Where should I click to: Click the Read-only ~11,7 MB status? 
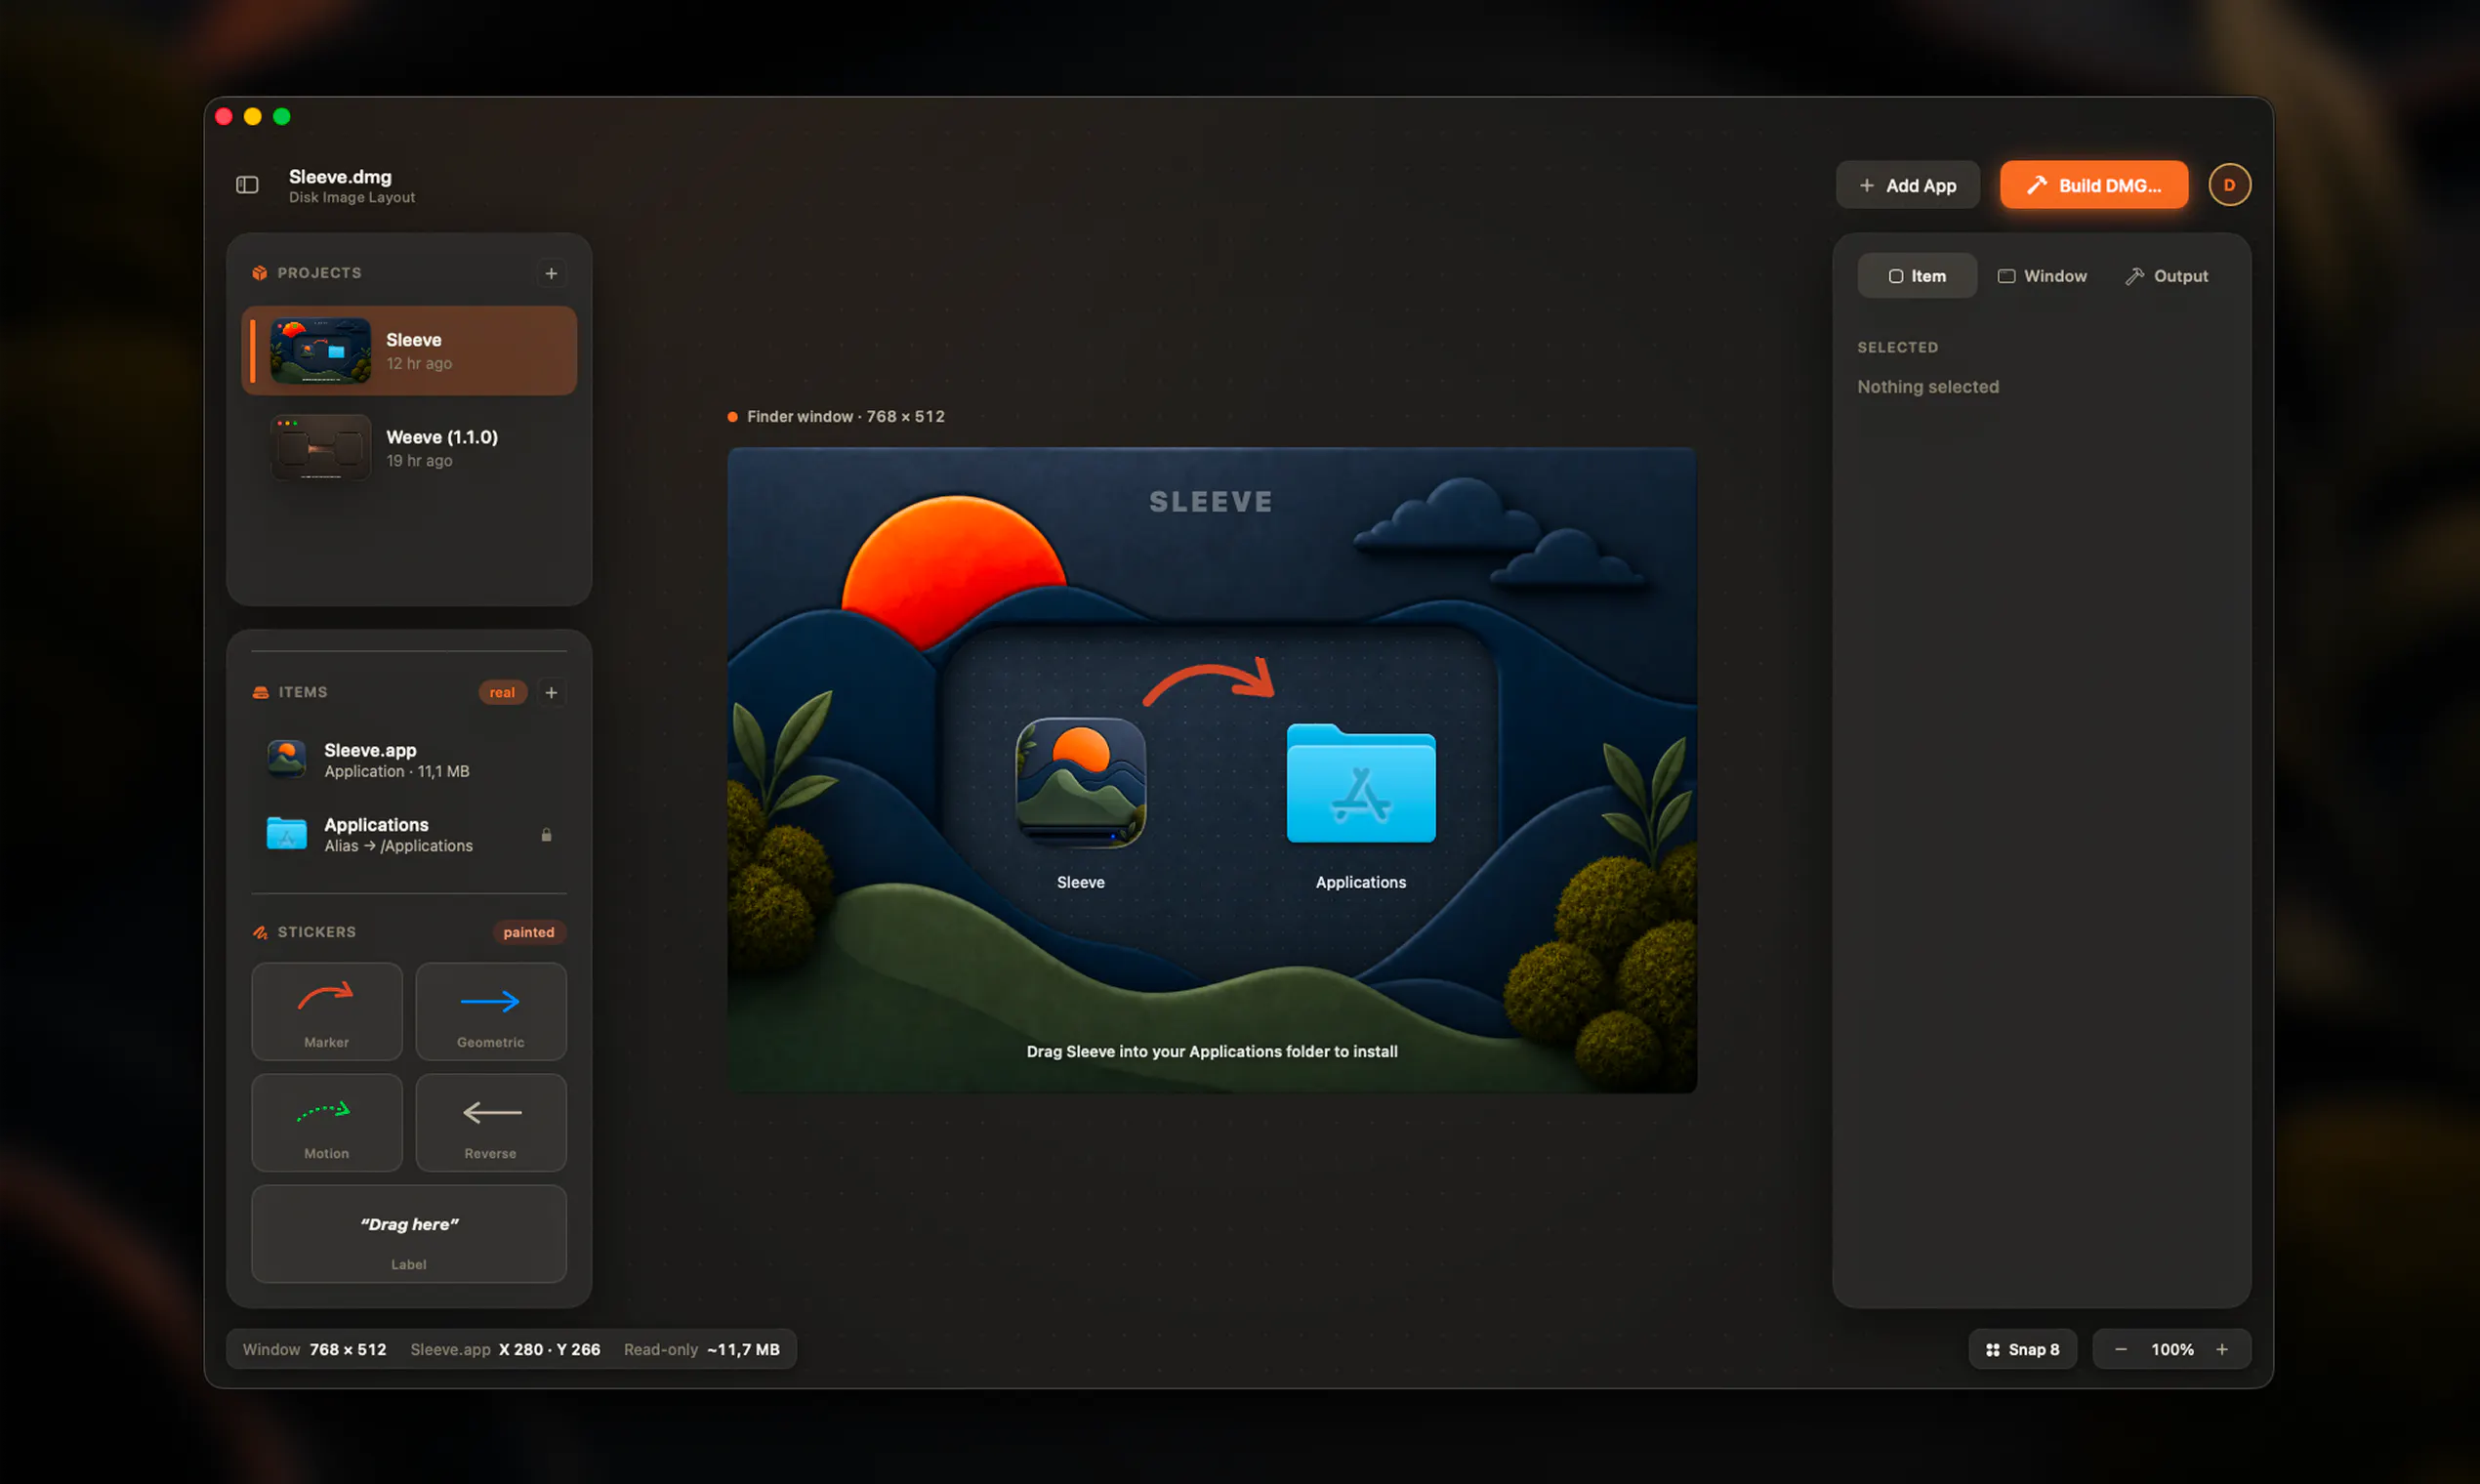coord(701,1349)
